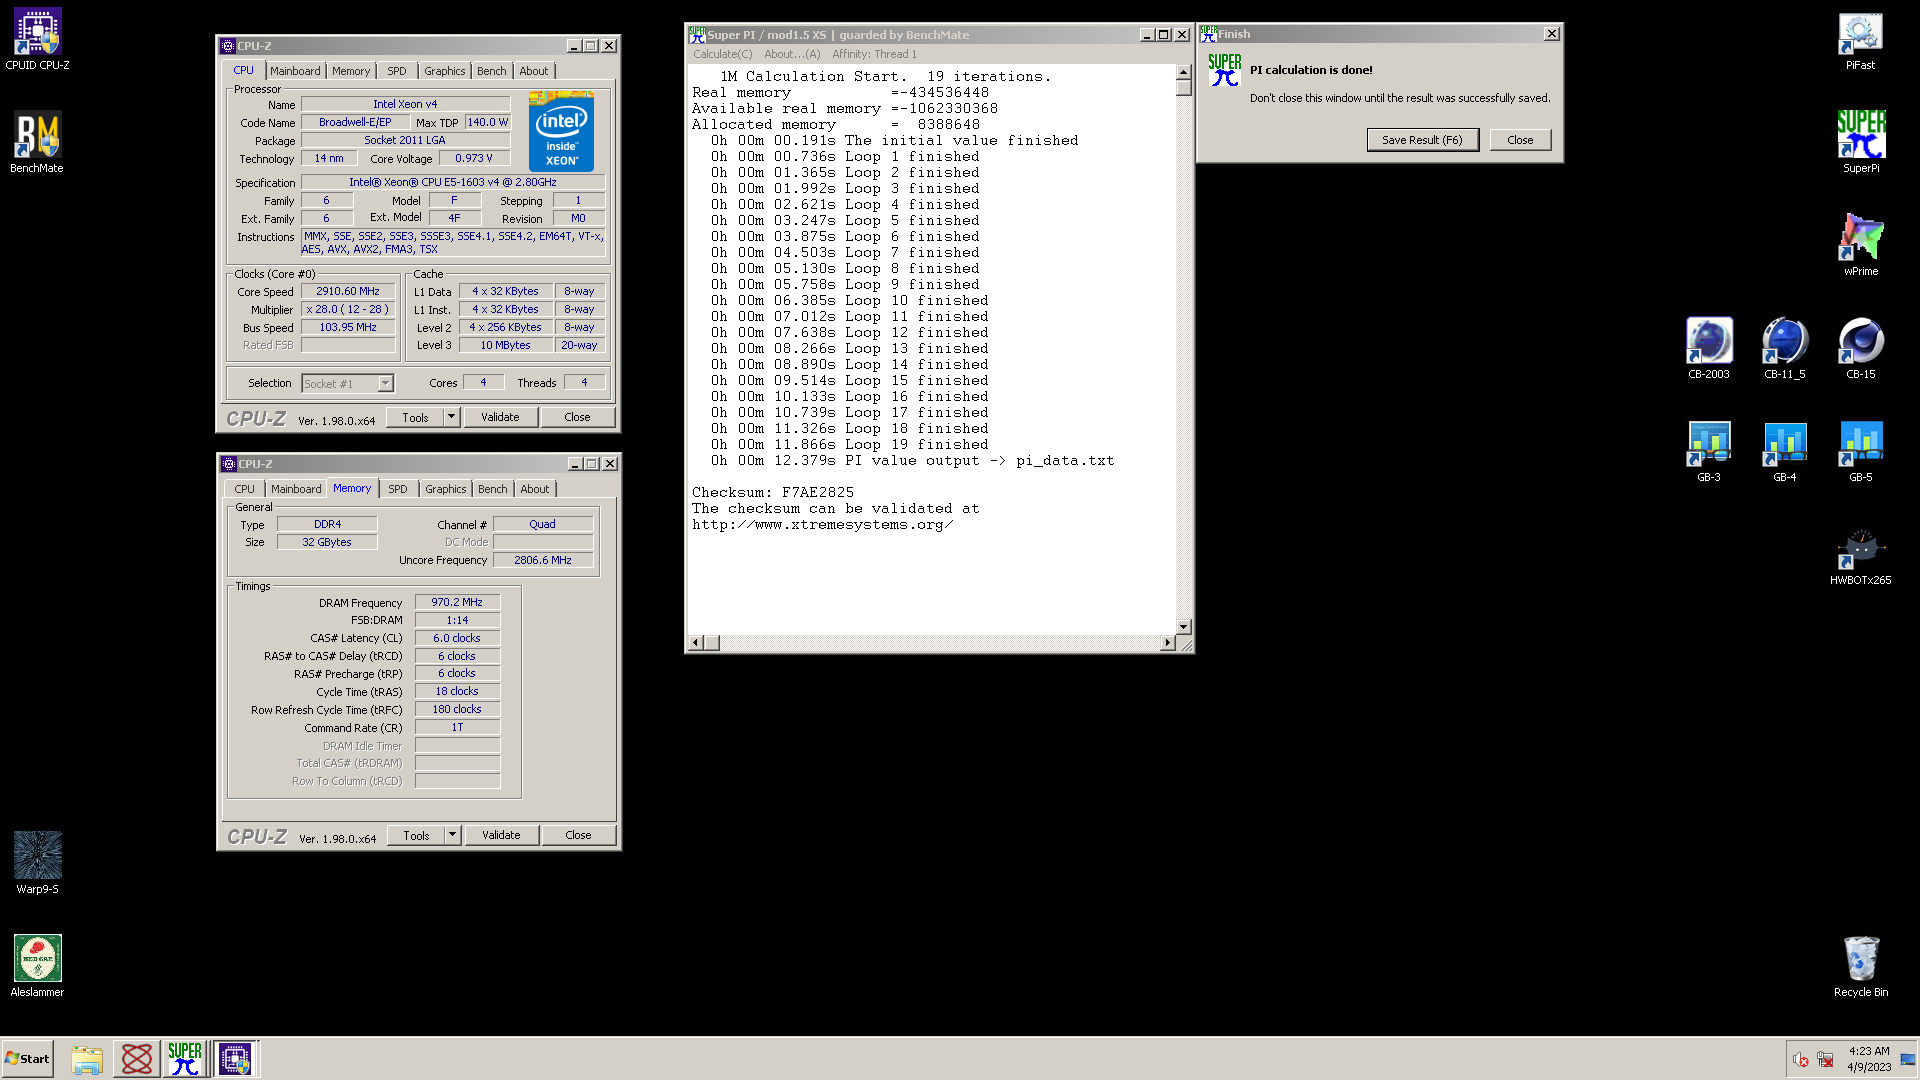The image size is (1920, 1080).
Task: Open the Recycle Bin
Action: (1860, 966)
